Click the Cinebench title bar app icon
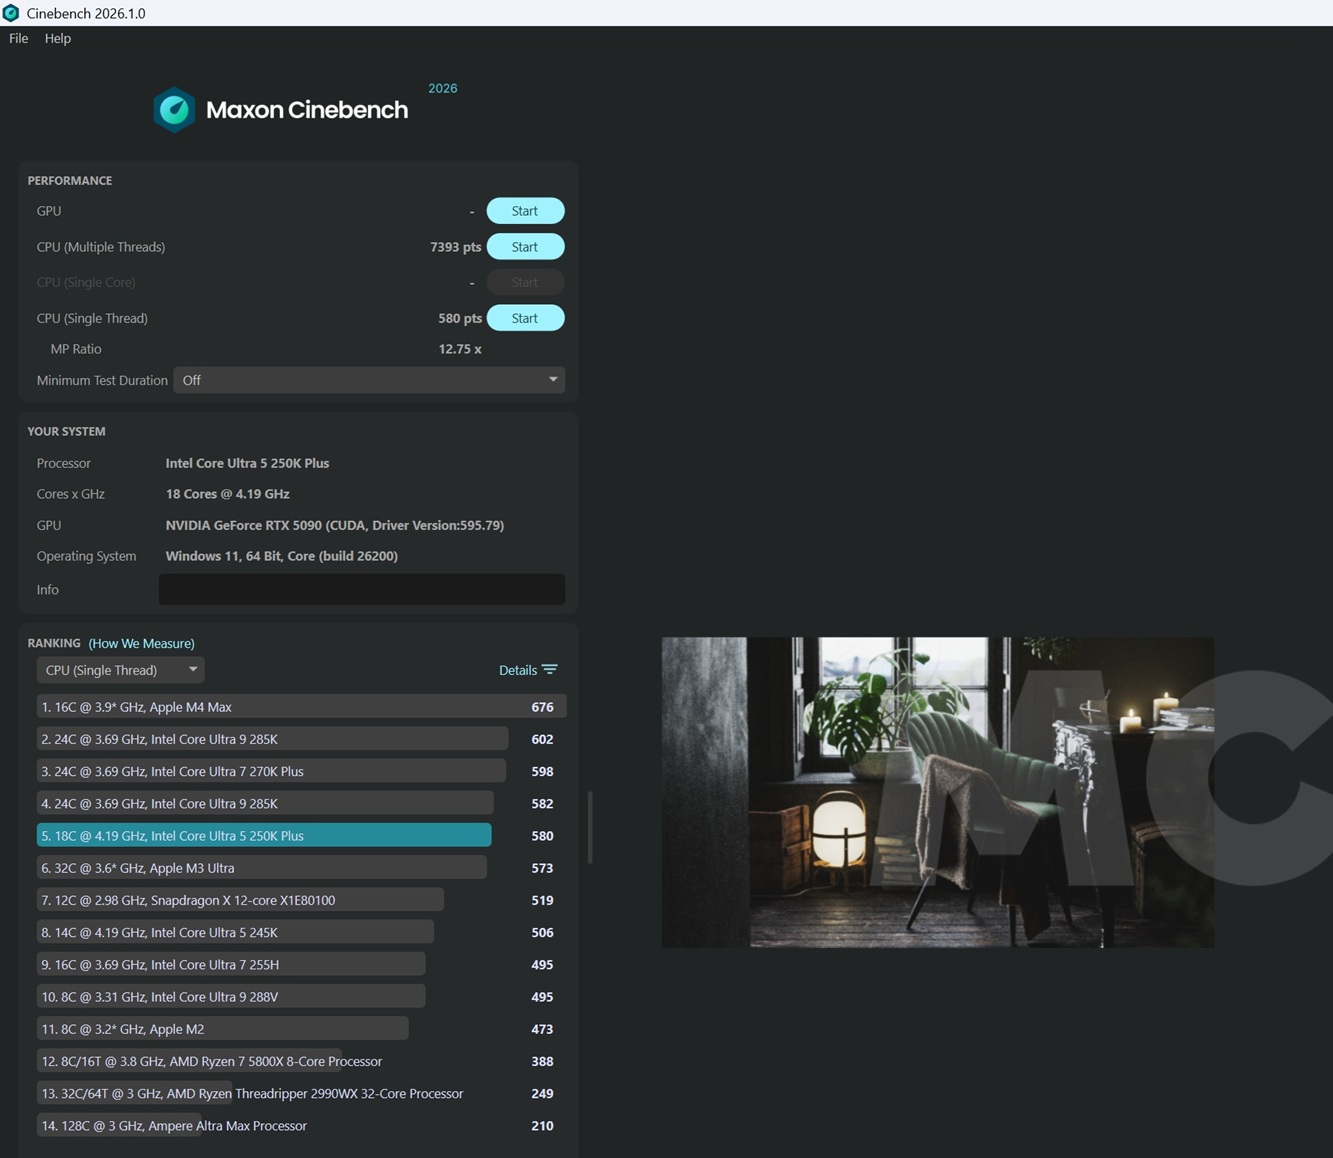Image resolution: width=1333 pixels, height=1158 pixels. (x=11, y=13)
